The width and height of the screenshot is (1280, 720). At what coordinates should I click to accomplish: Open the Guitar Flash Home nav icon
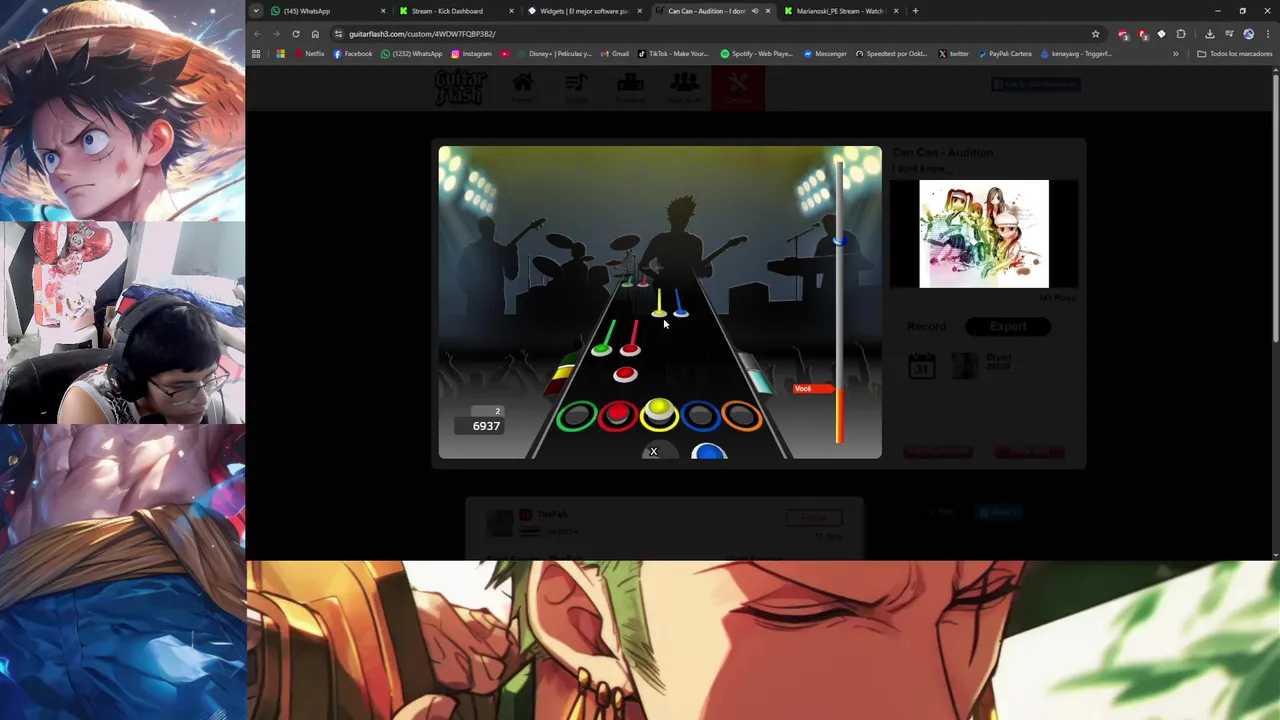[x=522, y=87]
